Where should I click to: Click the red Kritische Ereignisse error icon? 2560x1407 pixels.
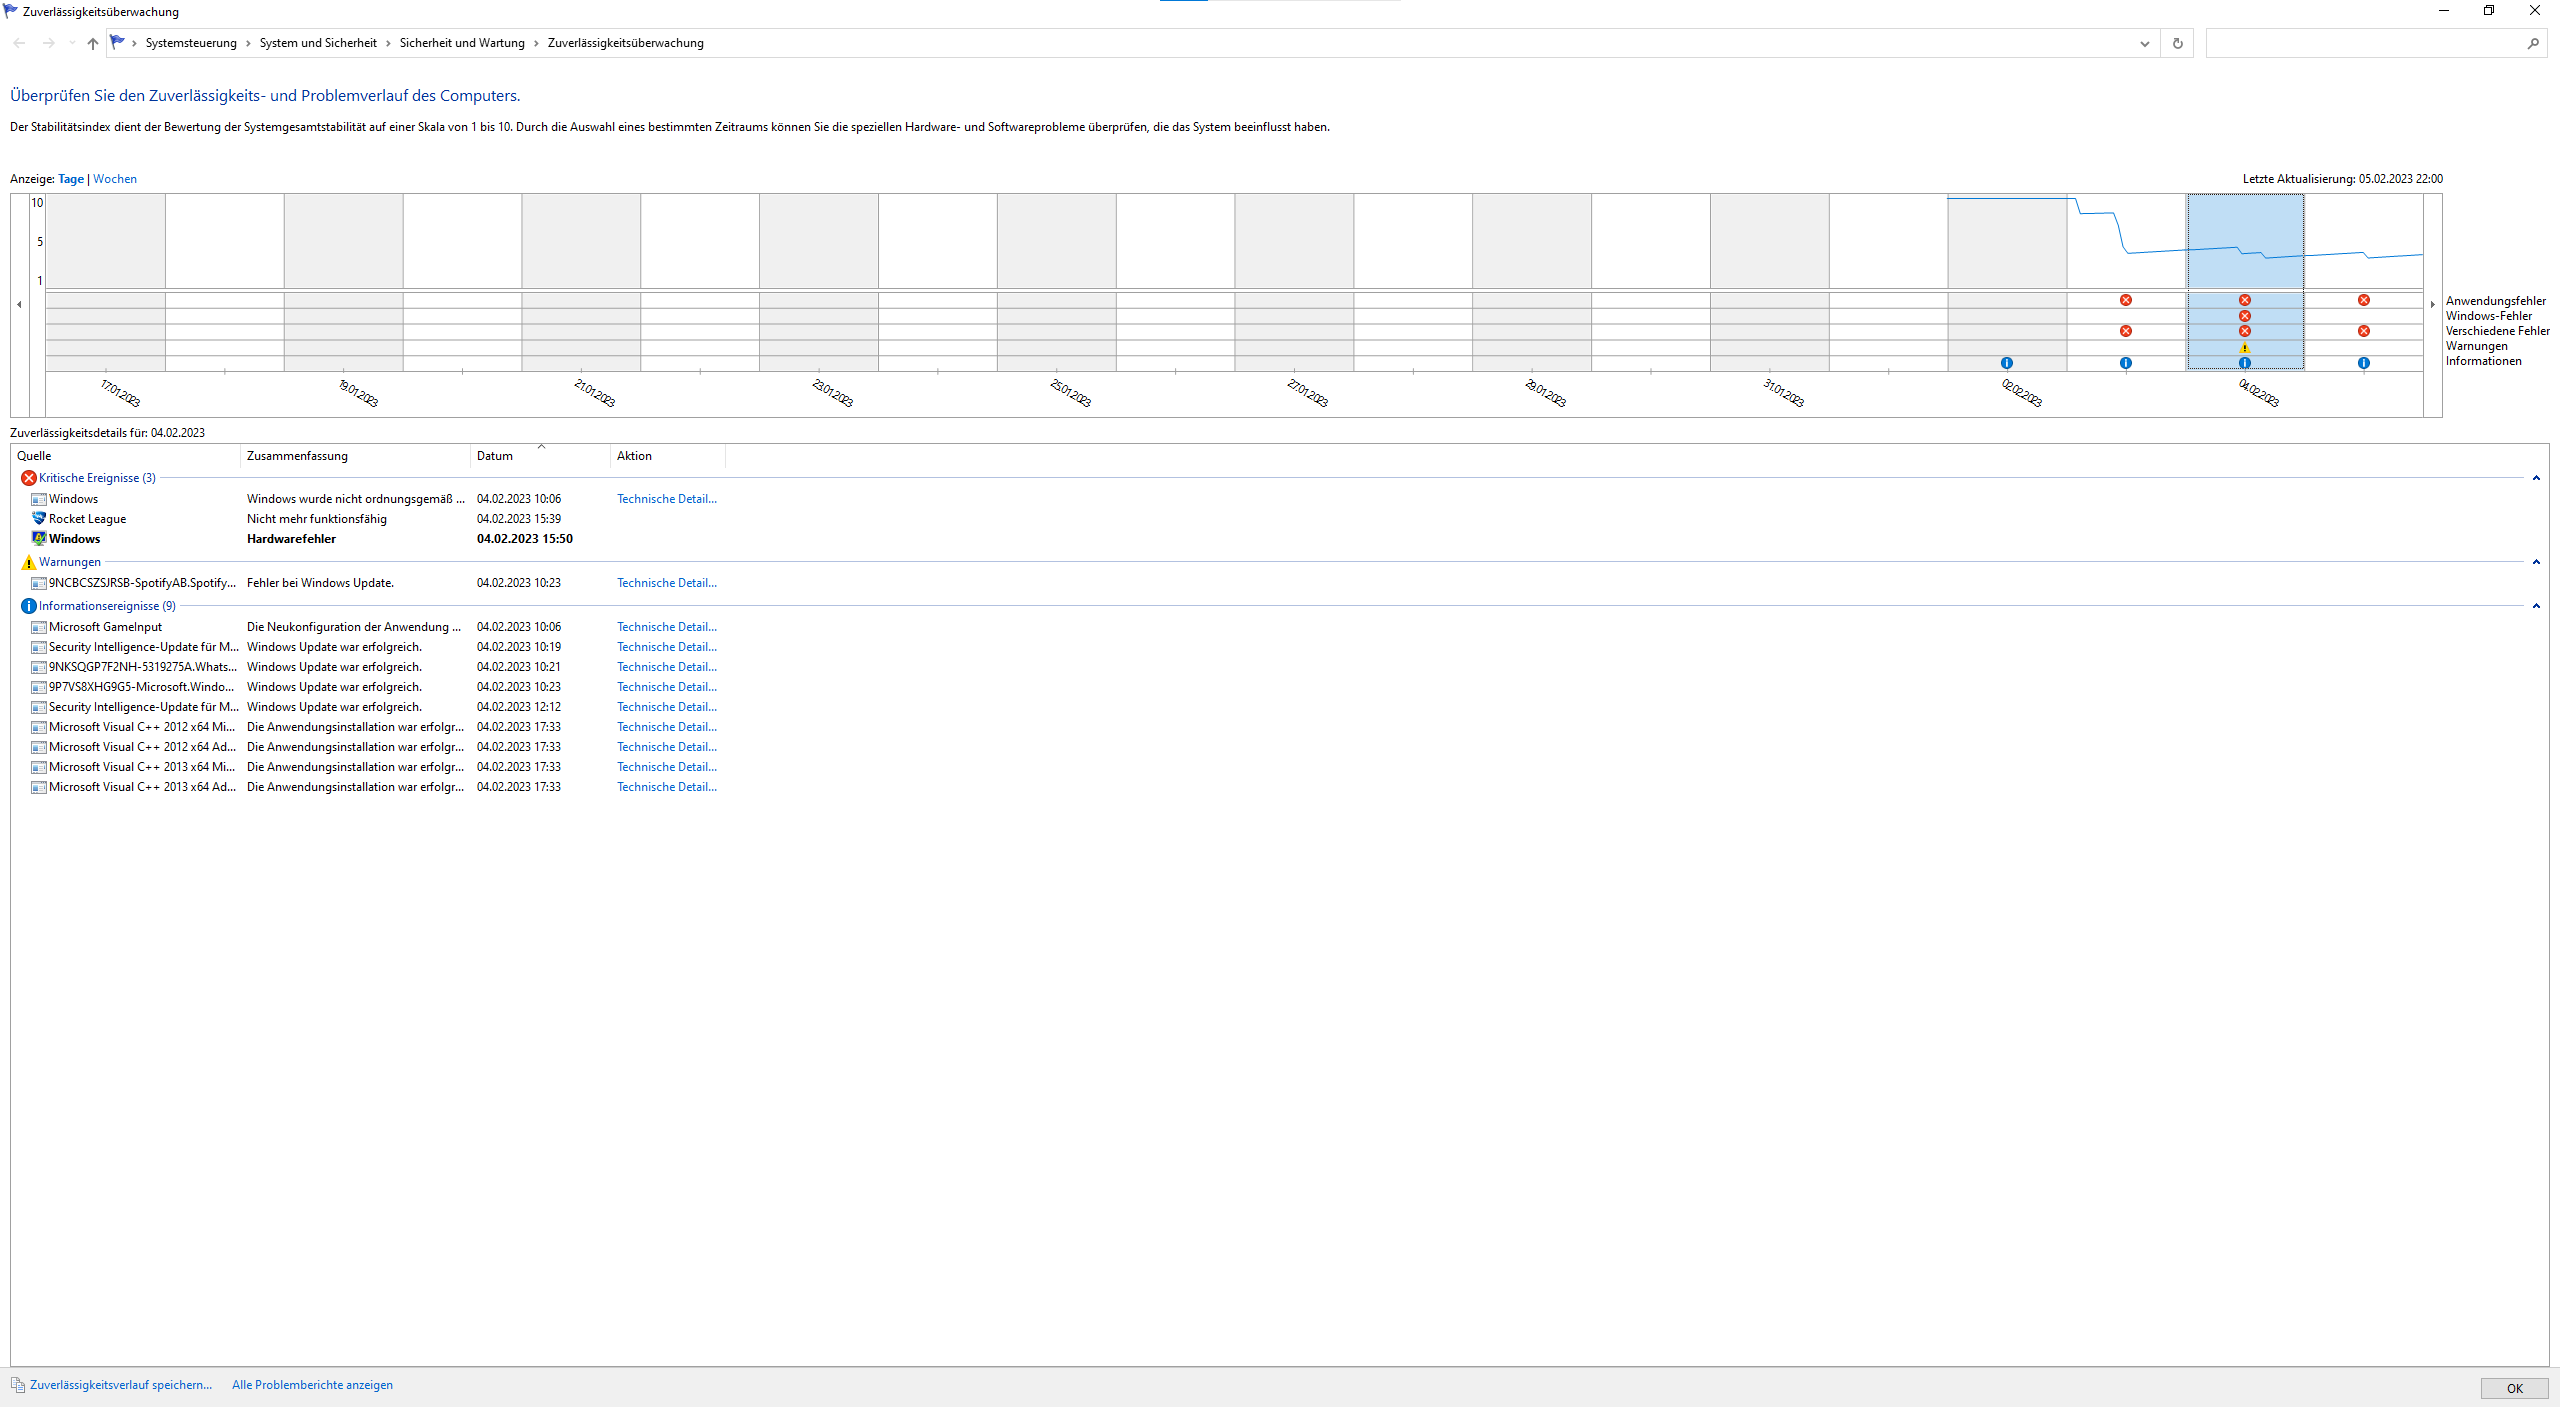[x=28, y=478]
